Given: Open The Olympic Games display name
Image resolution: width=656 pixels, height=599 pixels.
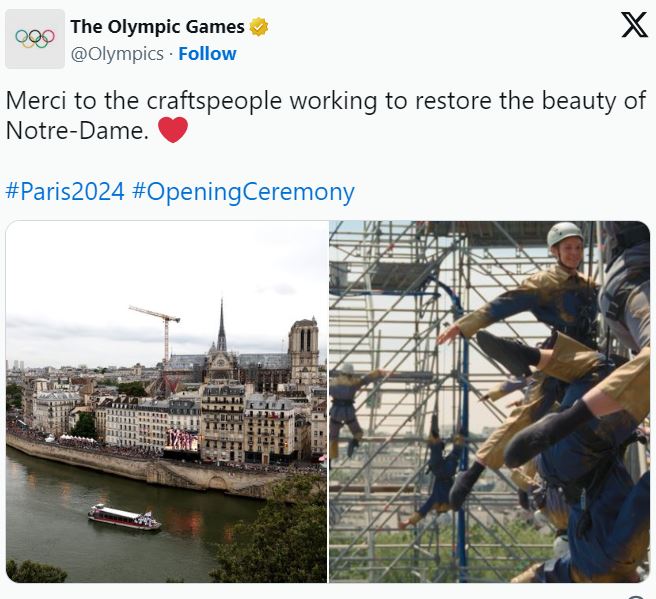Looking at the screenshot, I should 157,27.
